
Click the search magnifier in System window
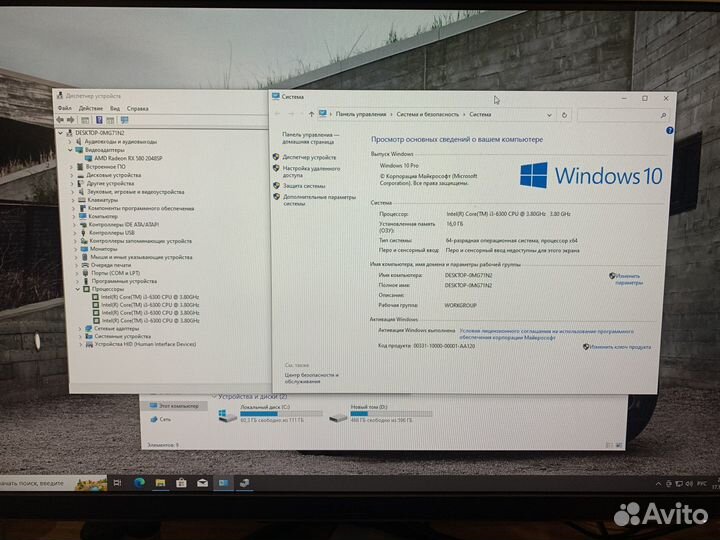[663, 115]
